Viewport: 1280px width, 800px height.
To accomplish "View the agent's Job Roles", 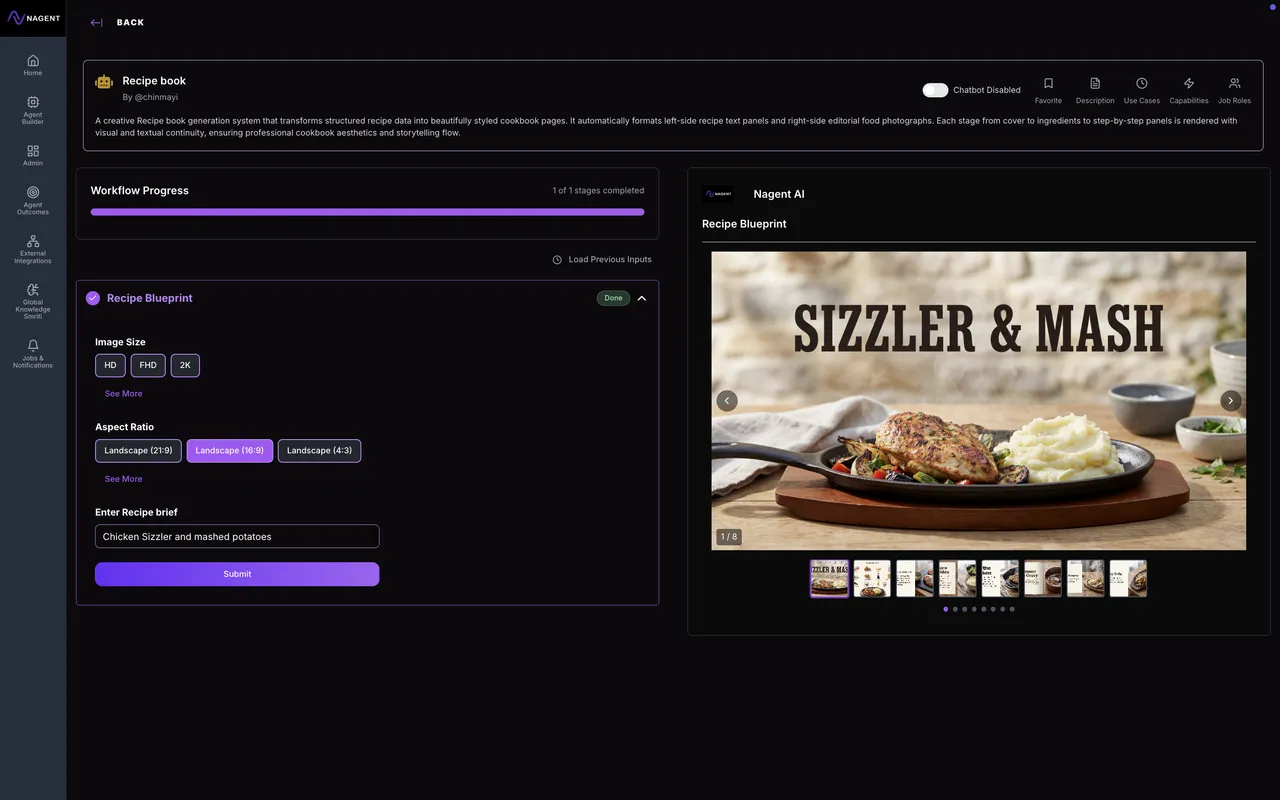I will tap(1234, 90).
